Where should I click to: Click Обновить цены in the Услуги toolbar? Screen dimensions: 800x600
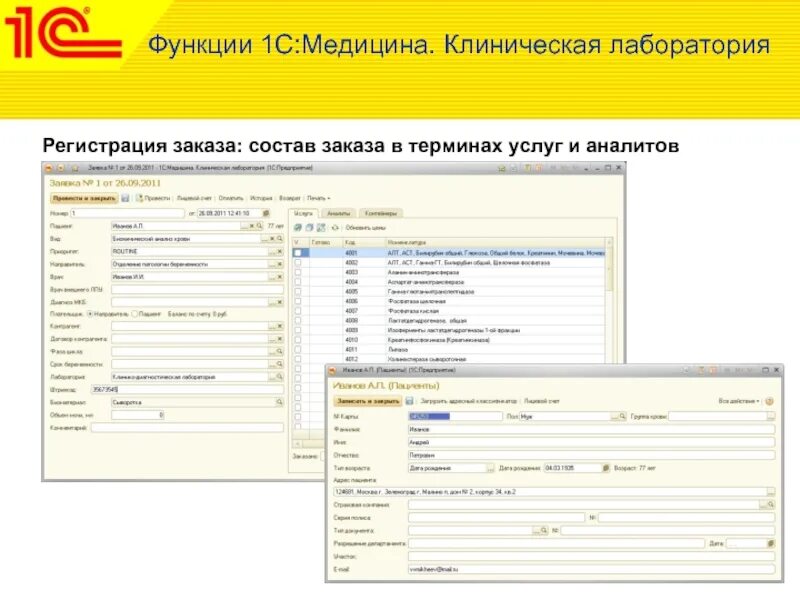[x=365, y=228]
